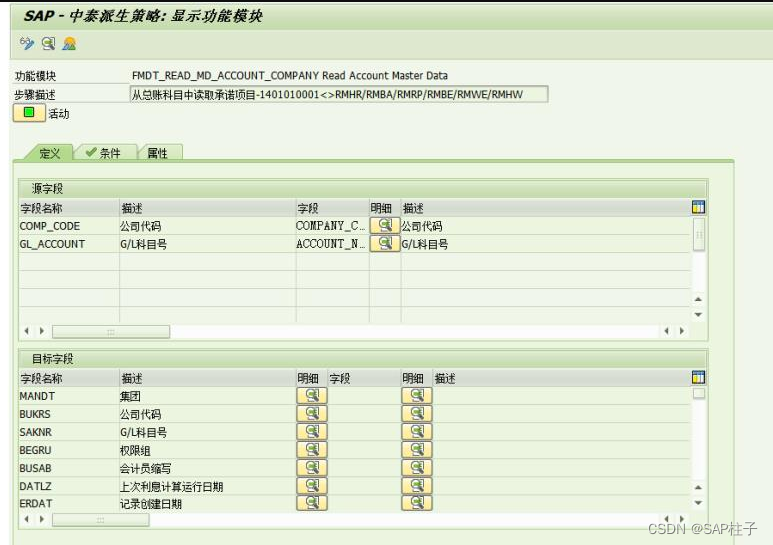Switch to the 条件 tab

coord(104,153)
